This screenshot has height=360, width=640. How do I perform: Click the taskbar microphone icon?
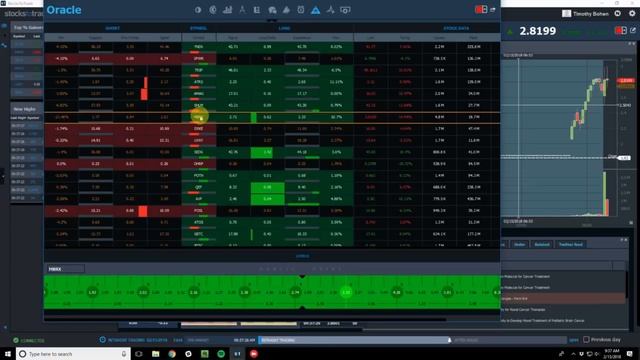click(124, 353)
